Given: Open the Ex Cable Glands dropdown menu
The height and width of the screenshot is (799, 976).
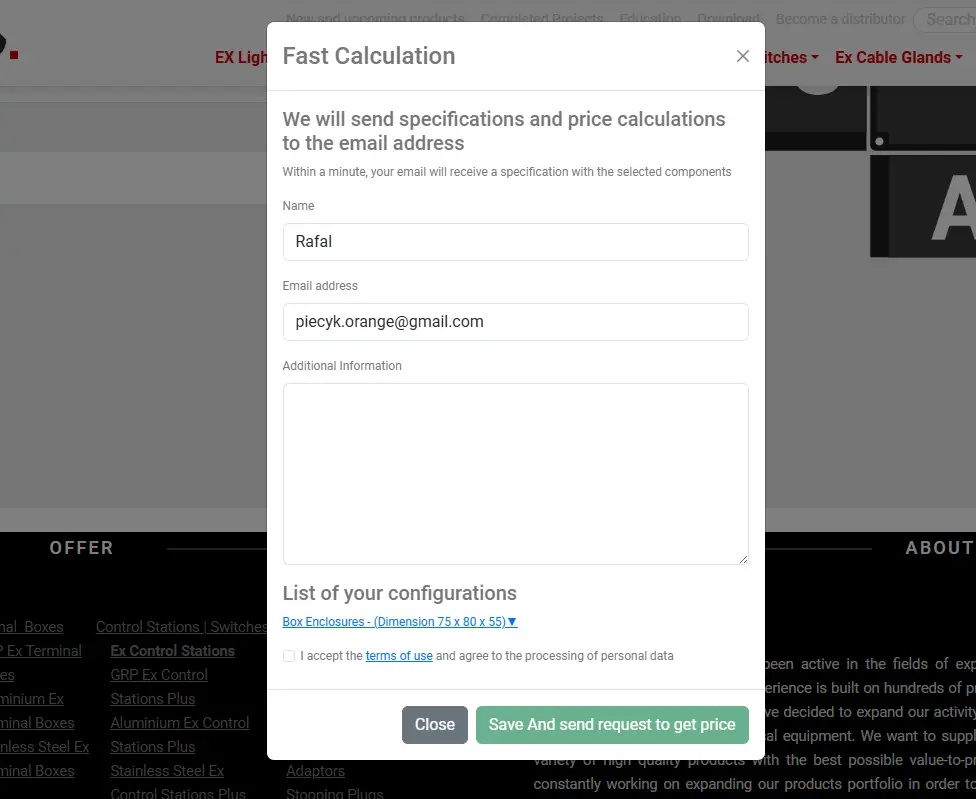Looking at the screenshot, I should coord(898,58).
